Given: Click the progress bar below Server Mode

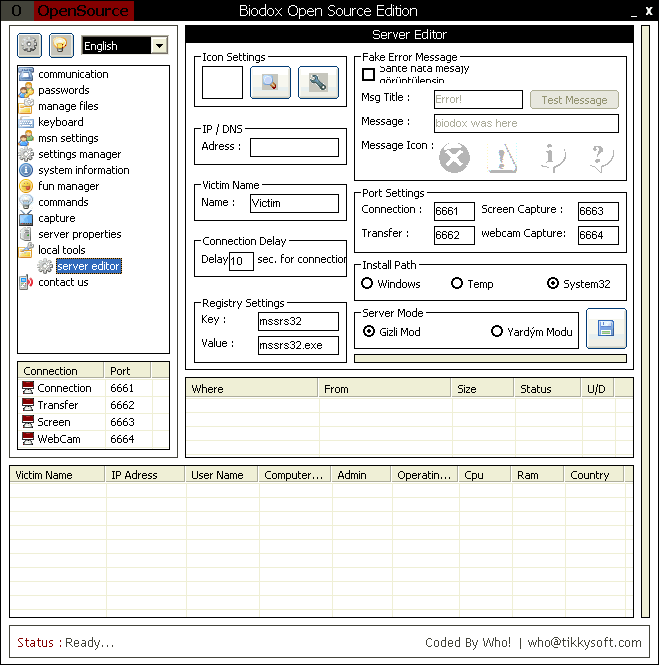Looking at the screenshot, I should [x=490, y=358].
